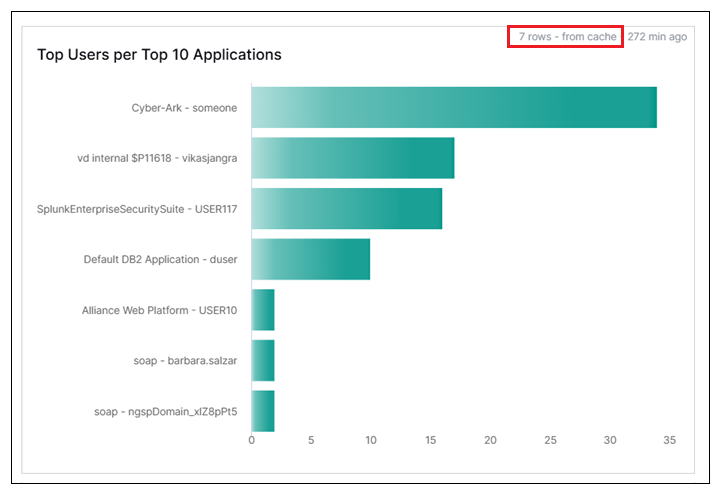Click the 'soap - barbara.salzar' label
The height and width of the screenshot is (496, 724).
click(185, 360)
